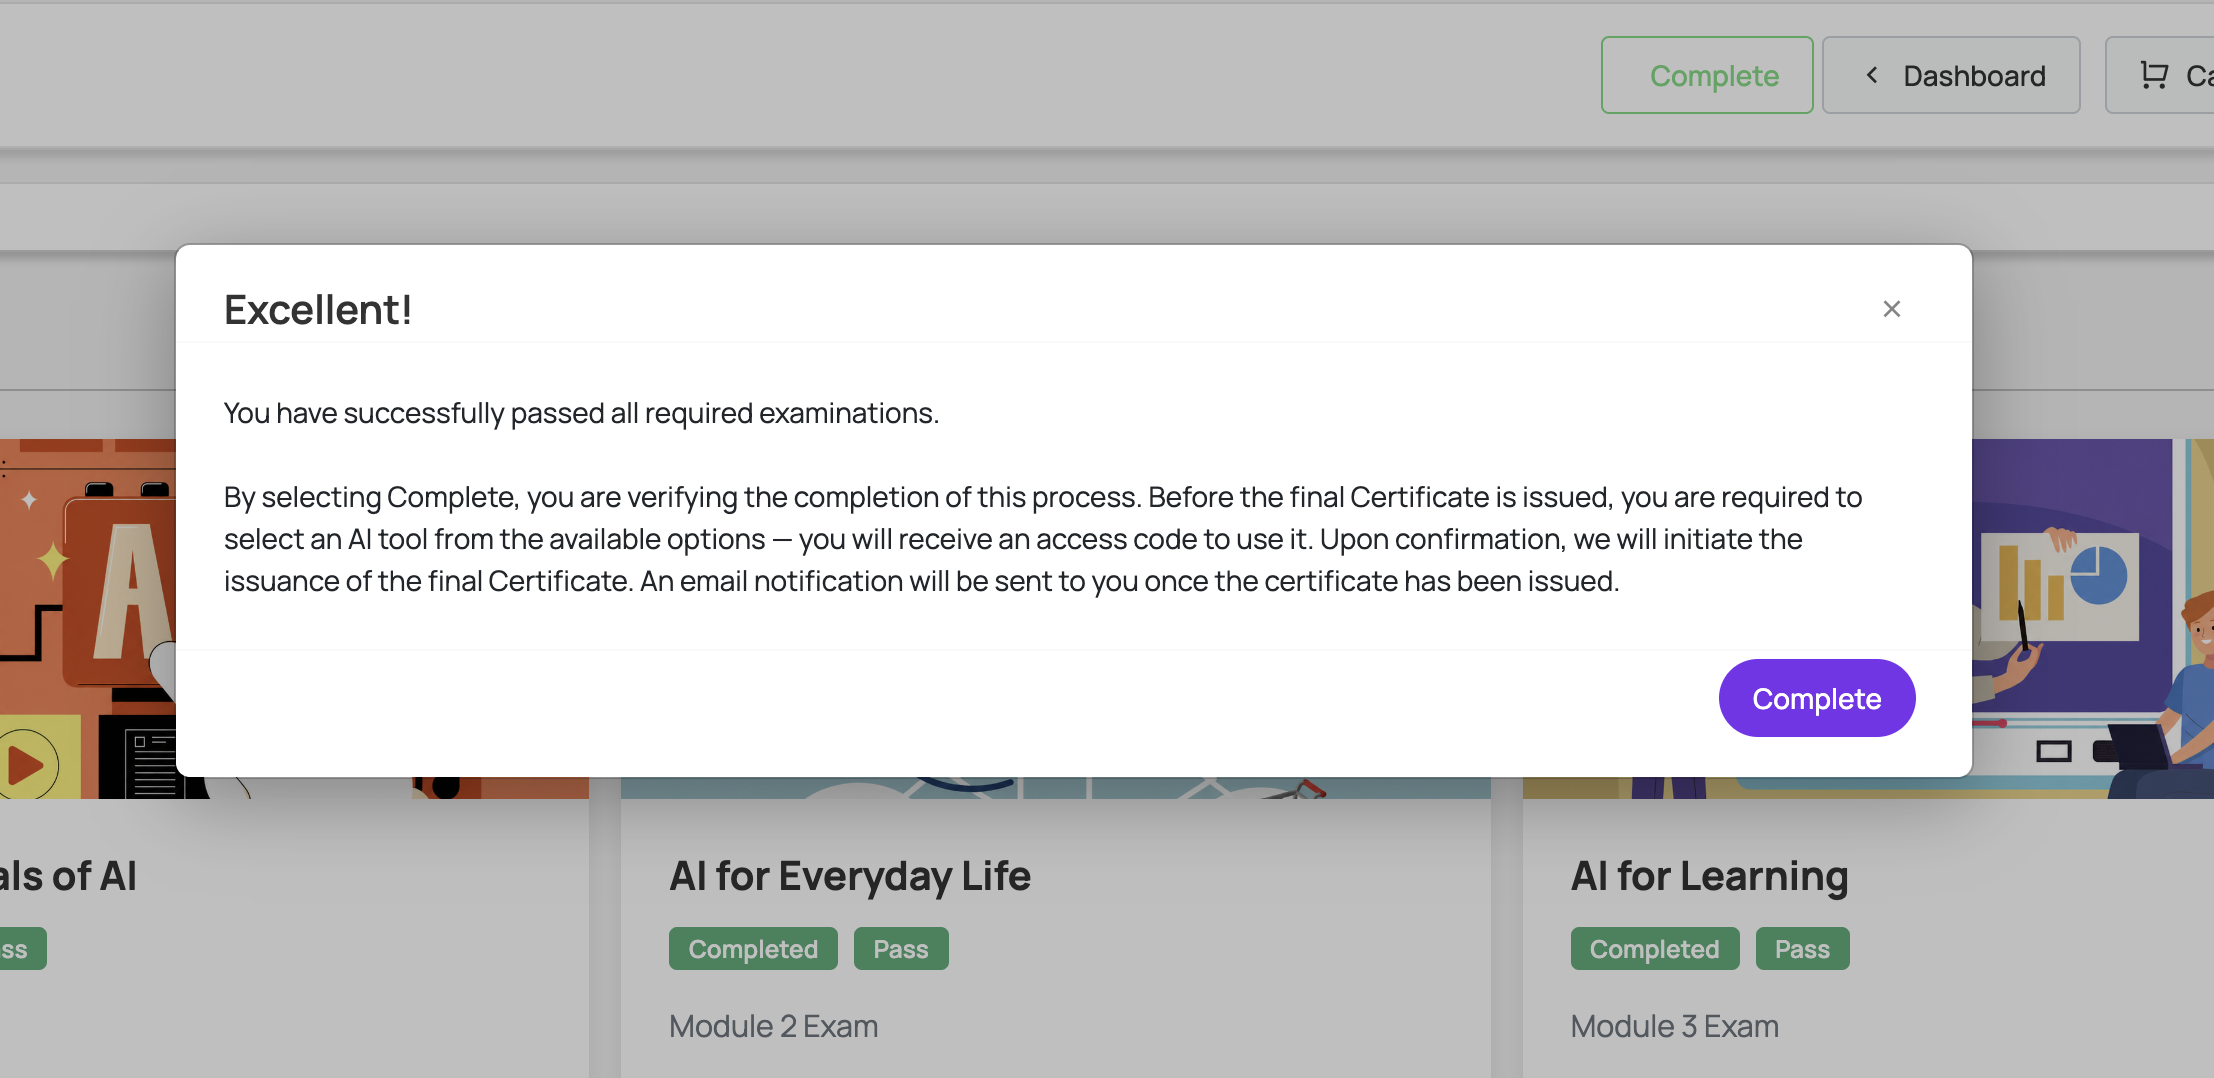
Task: Open the shopping cart icon
Action: tap(2153, 75)
